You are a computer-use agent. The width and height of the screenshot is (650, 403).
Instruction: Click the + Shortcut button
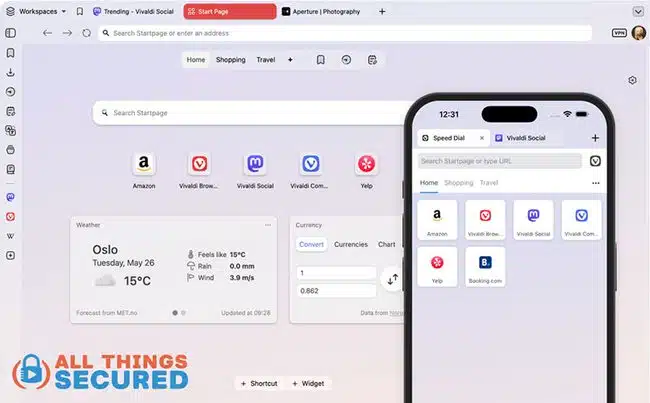click(260, 384)
